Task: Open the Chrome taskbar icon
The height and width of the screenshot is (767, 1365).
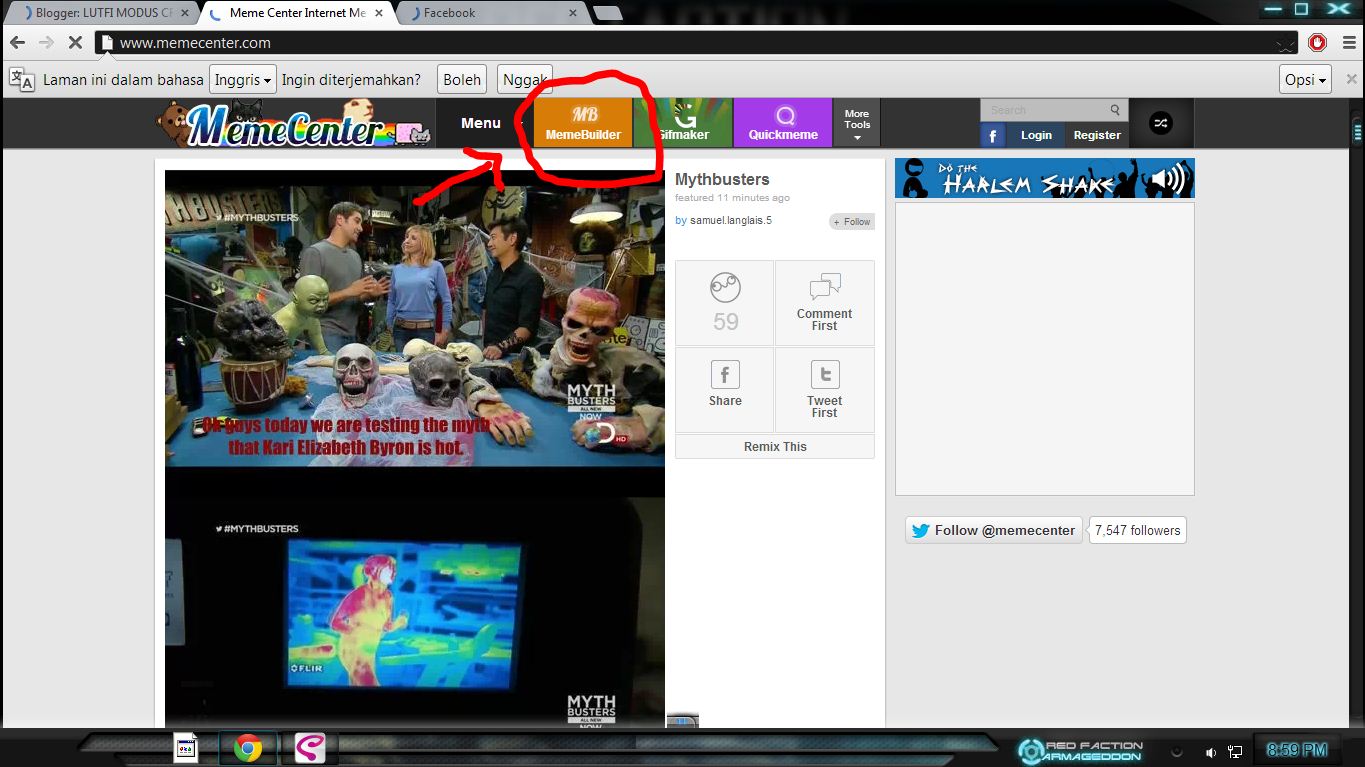Action: pyautogui.click(x=248, y=748)
